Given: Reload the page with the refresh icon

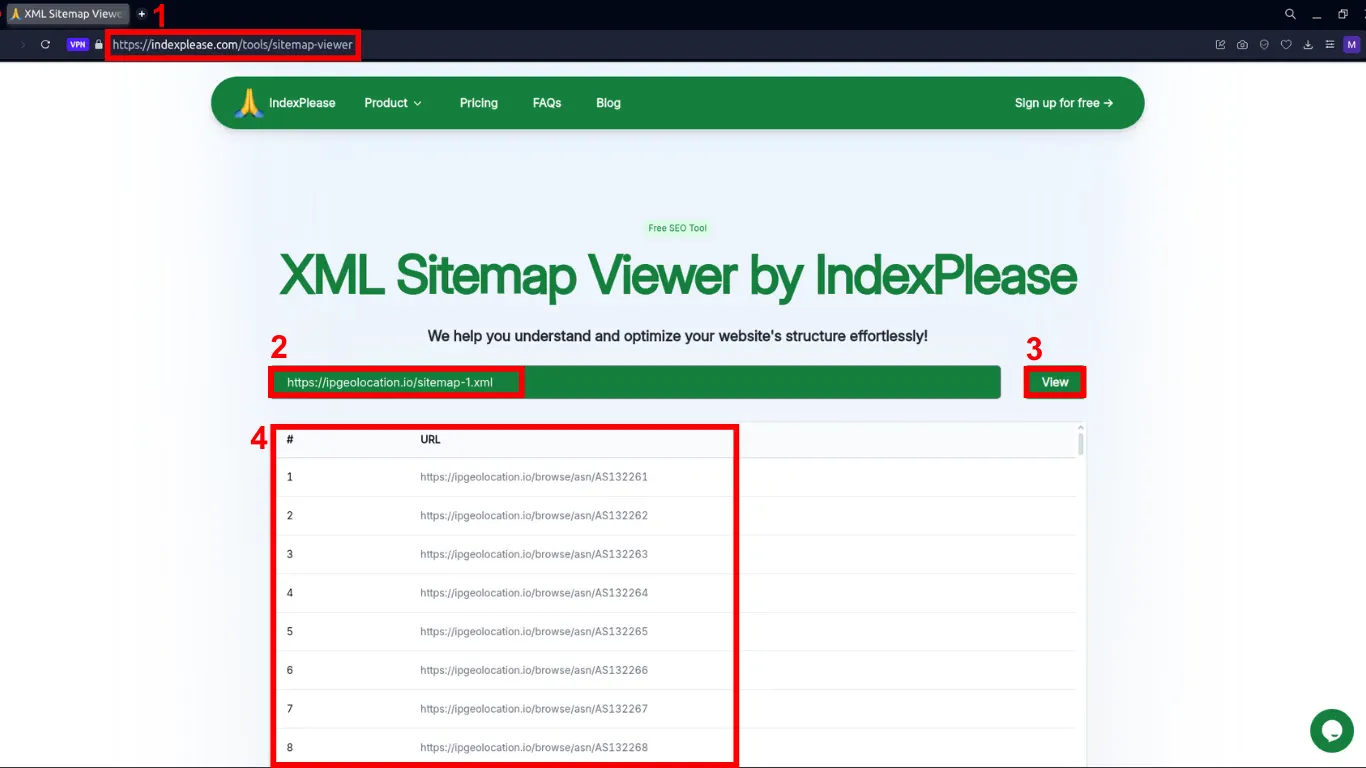Looking at the screenshot, I should (x=45, y=45).
